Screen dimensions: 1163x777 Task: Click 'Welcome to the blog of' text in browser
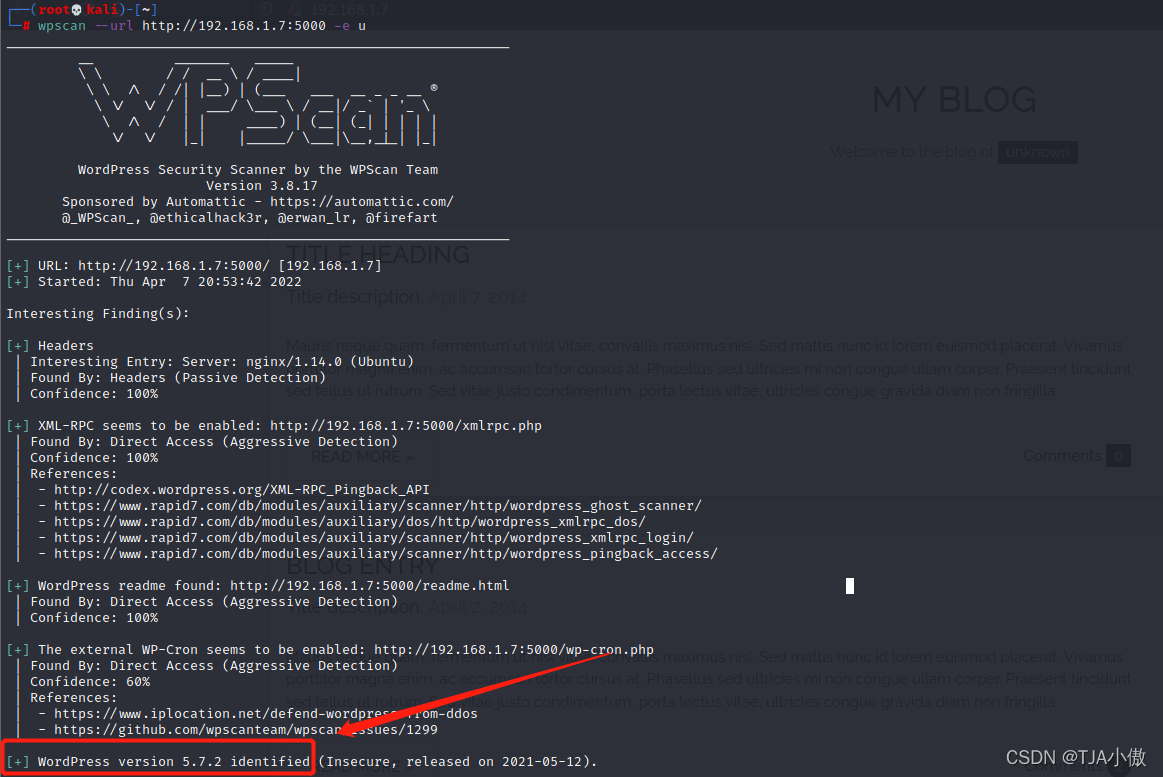coord(912,152)
